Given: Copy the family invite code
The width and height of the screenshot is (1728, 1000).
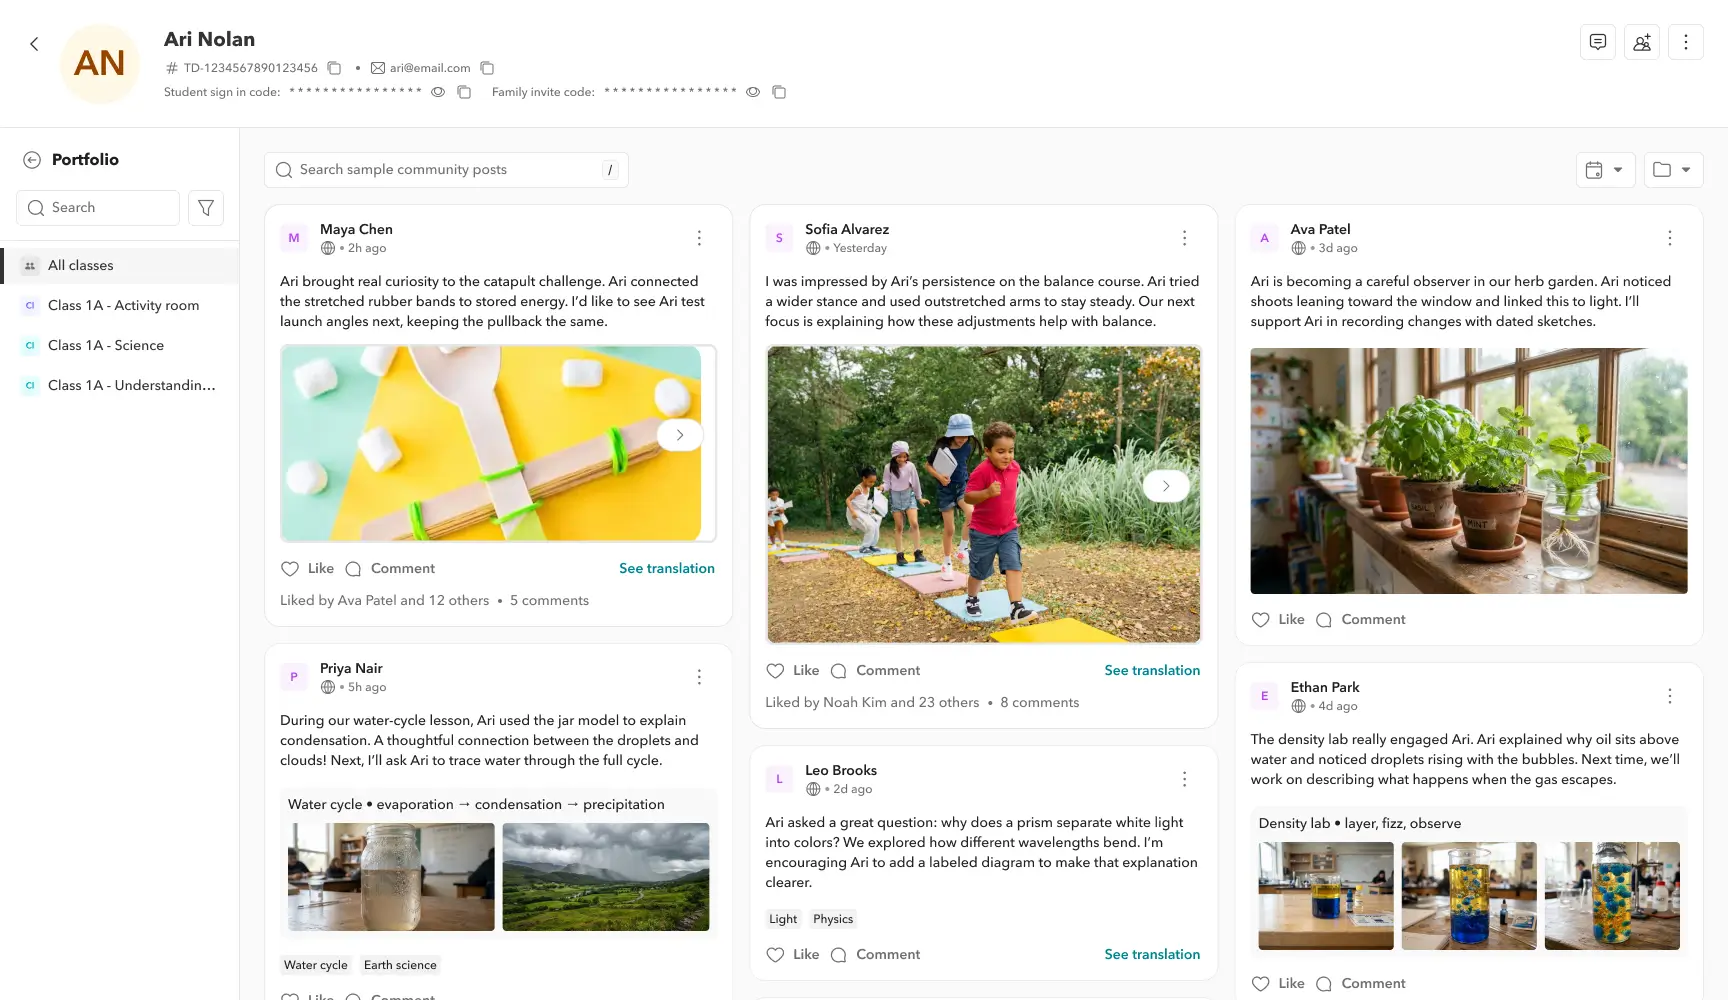Looking at the screenshot, I should (779, 92).
